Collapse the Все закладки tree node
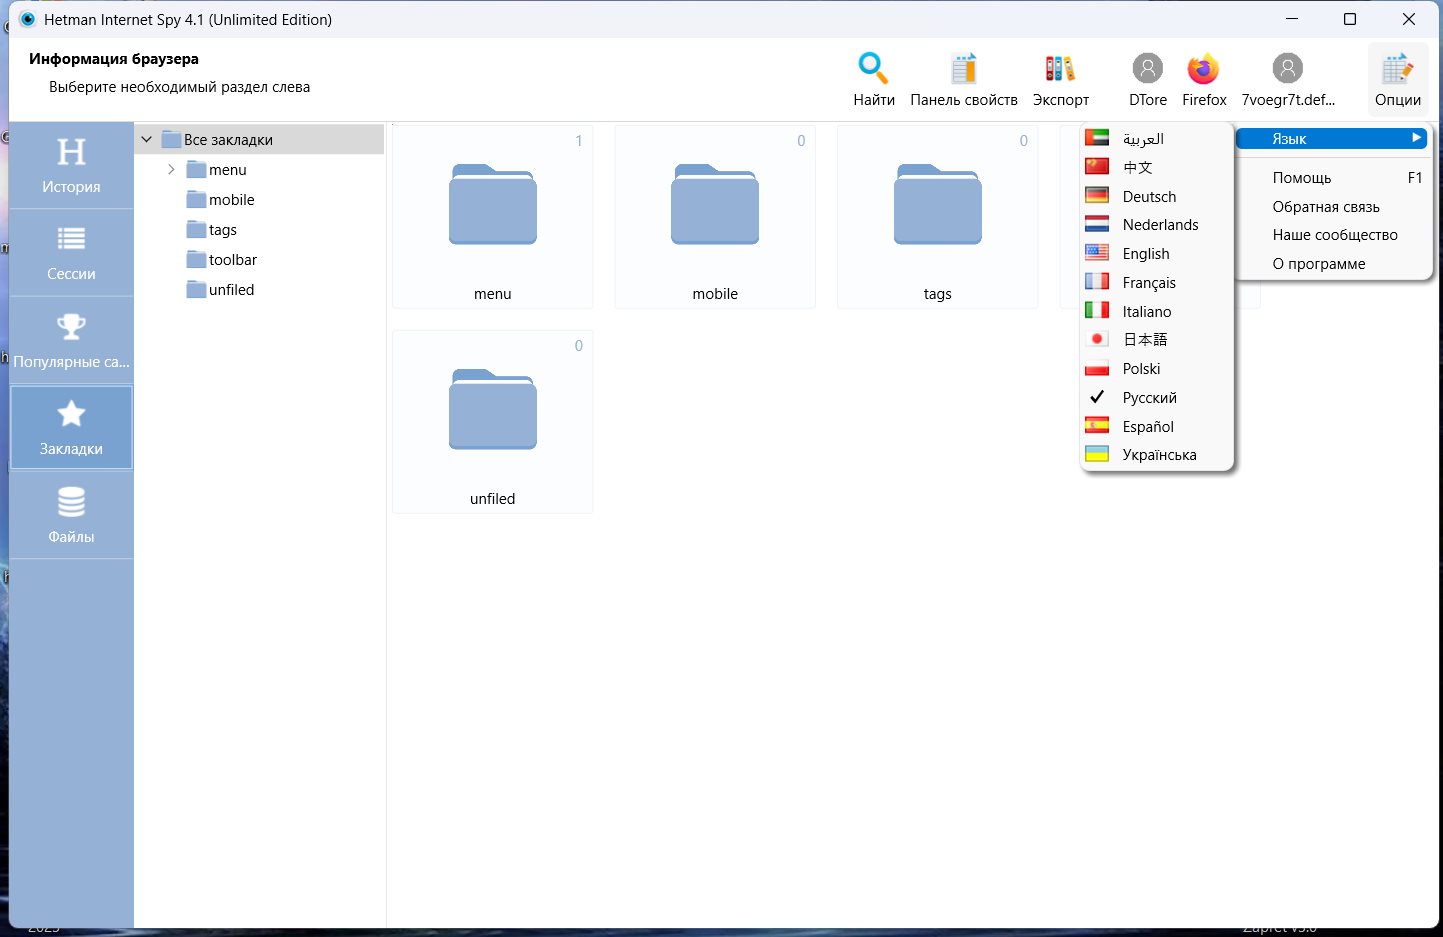1443x937 pixels. (147, 140)
